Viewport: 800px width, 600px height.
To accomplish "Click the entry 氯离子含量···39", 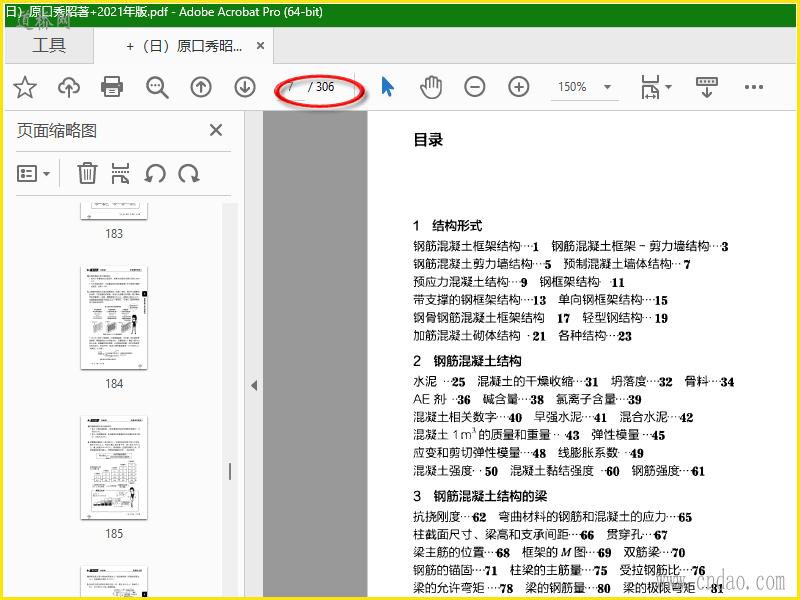I will tap(598, 399).
